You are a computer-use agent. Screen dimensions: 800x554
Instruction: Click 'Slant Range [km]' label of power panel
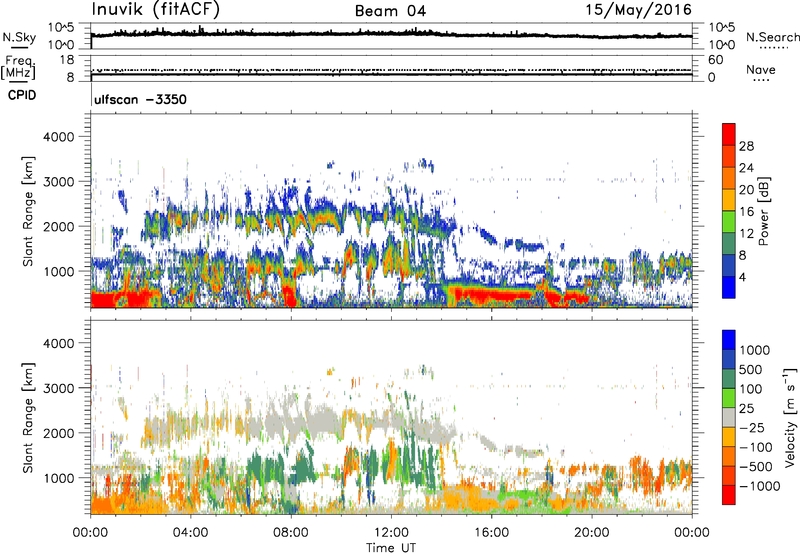28,211
